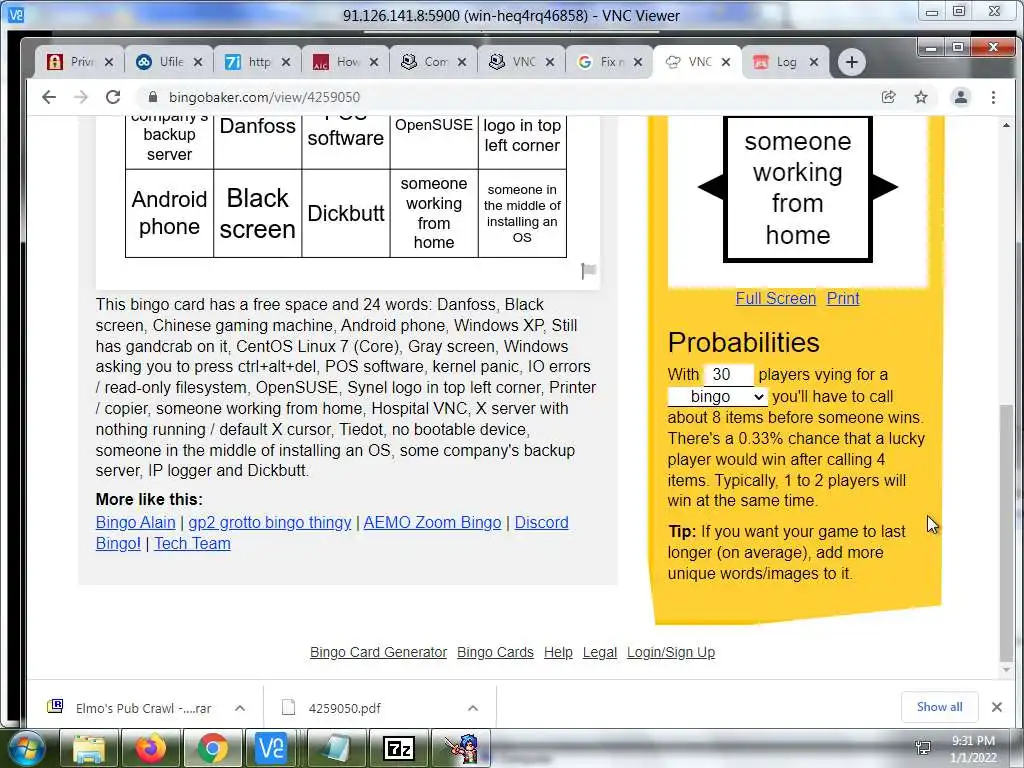Open Chrome three-dot menu
This screenshot has height=768, width=1024.
(x=993, y=97)
